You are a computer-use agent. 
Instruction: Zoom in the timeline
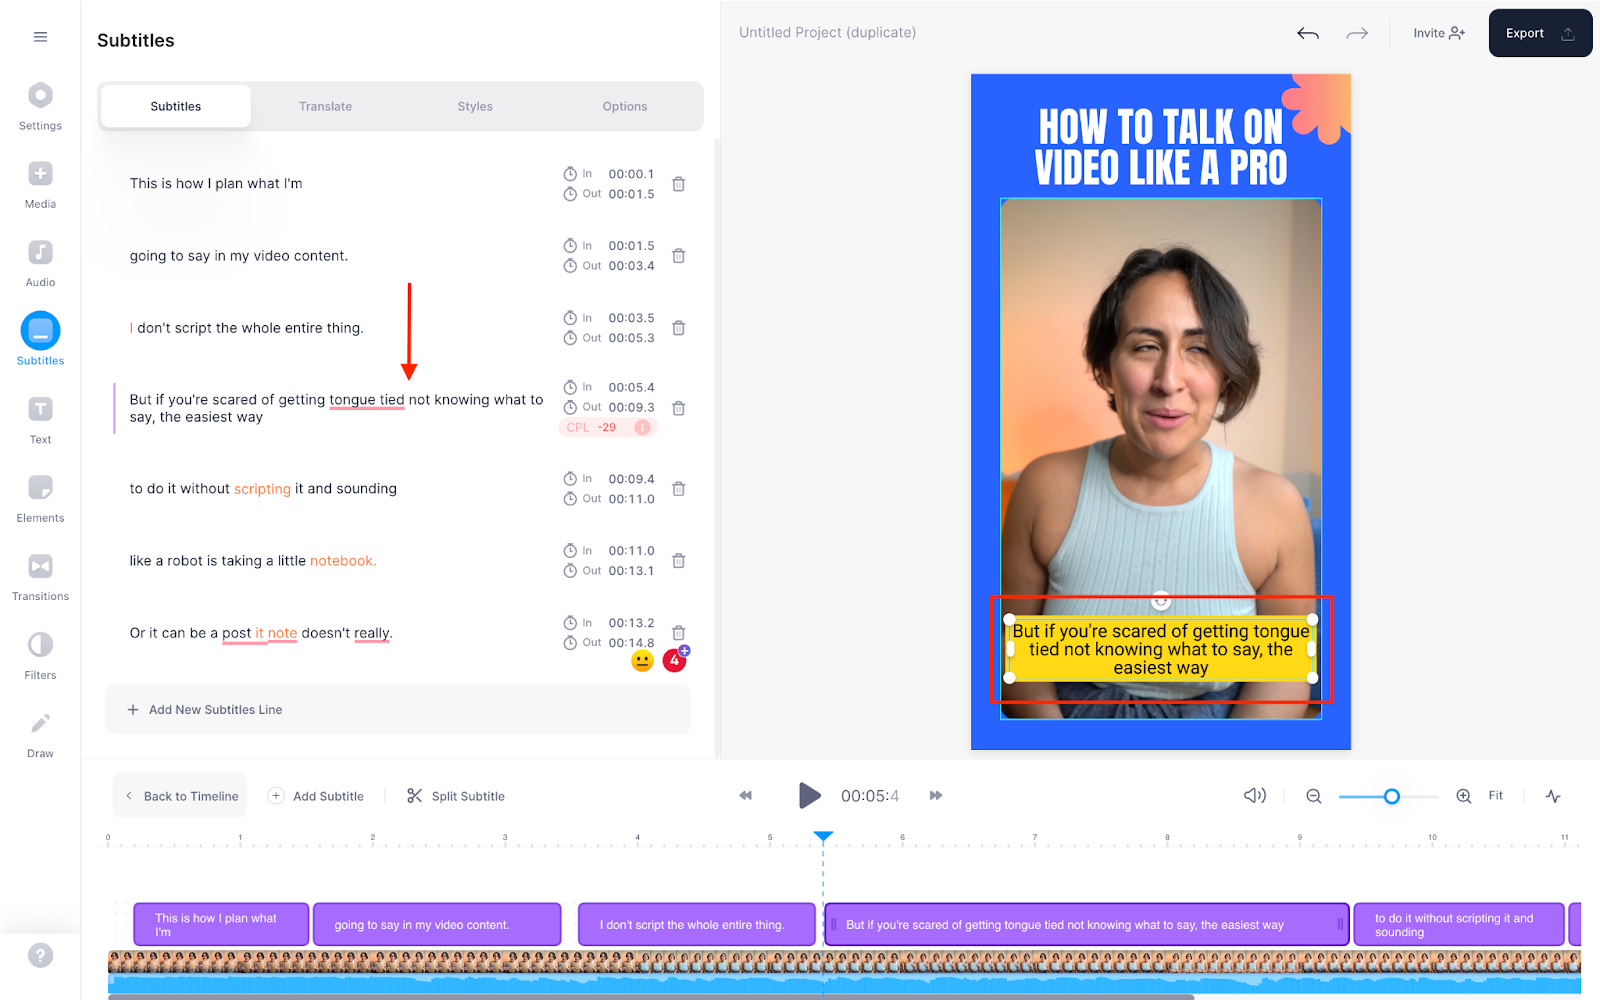[x=1464, y=796]
